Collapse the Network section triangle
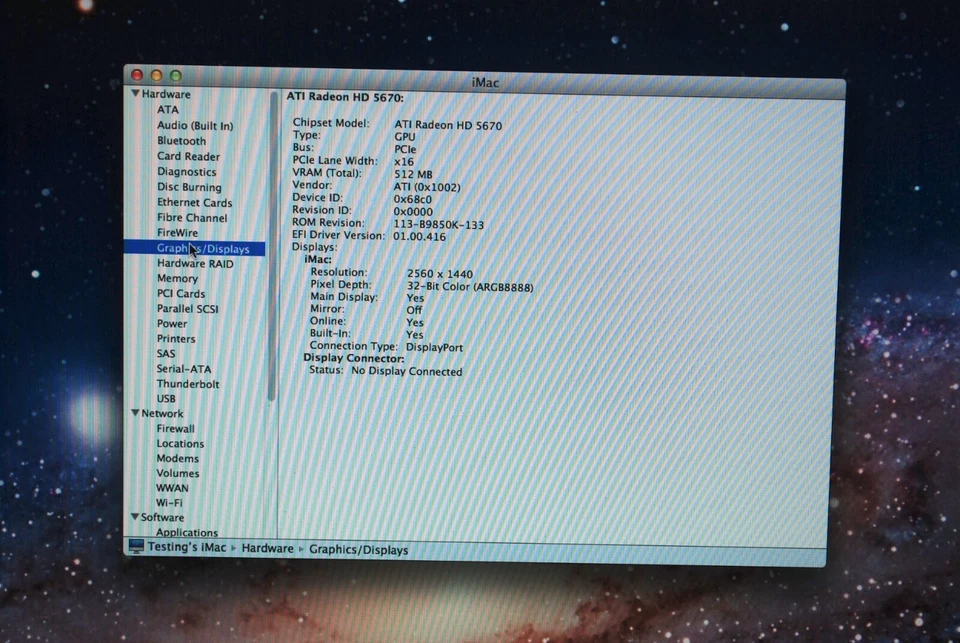960x643 pixels. click(x=135, y=413)
